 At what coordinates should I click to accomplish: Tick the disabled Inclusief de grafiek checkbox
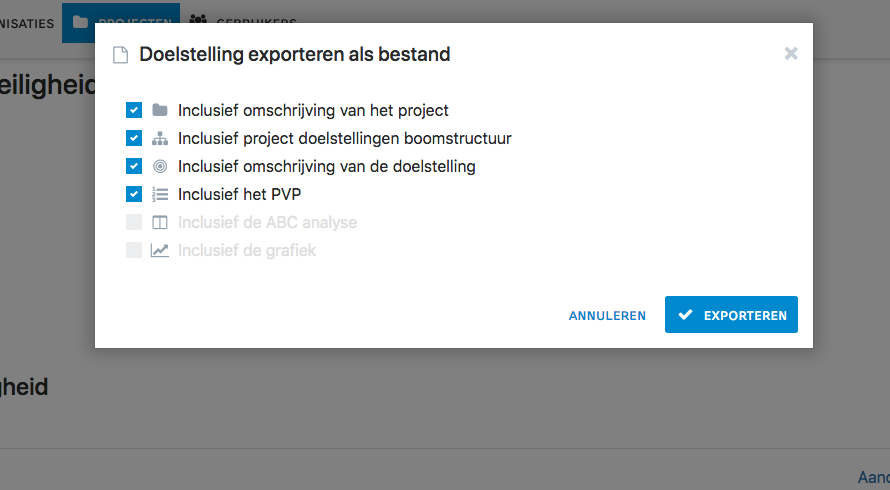[x=134, y=250]
